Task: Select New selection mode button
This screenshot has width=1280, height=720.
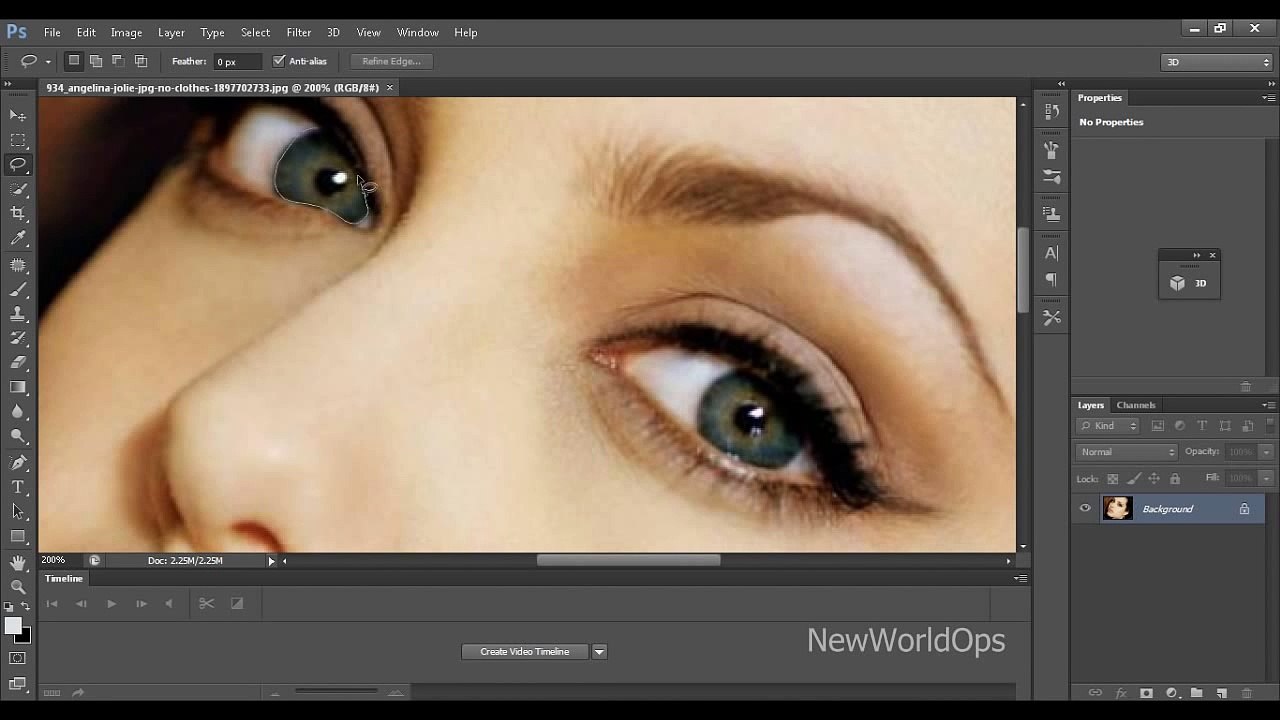Action: coord(73,61)
